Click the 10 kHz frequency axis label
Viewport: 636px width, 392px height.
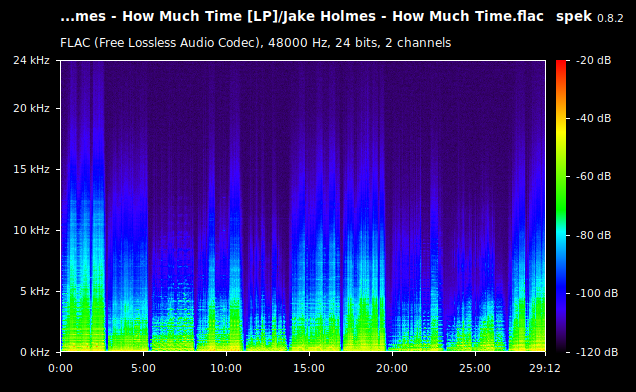(x=31, y=230)
